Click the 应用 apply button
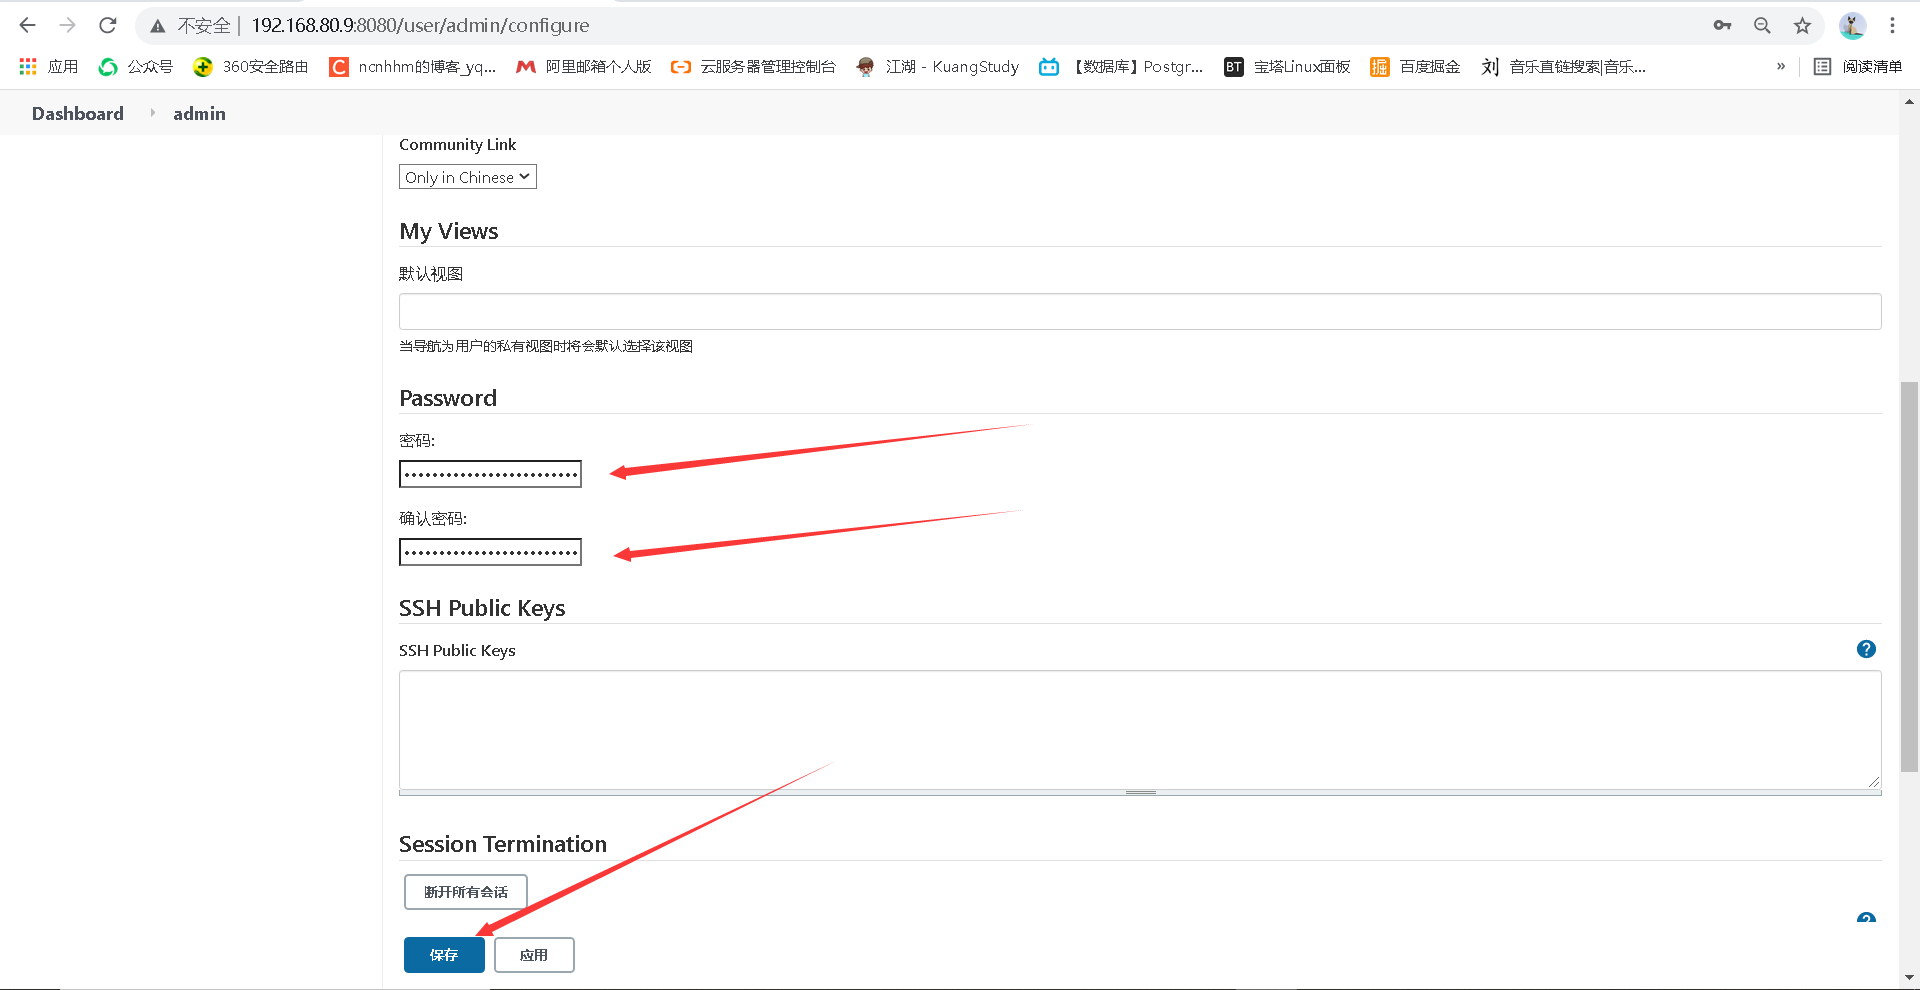 click(x=534, y=955)
